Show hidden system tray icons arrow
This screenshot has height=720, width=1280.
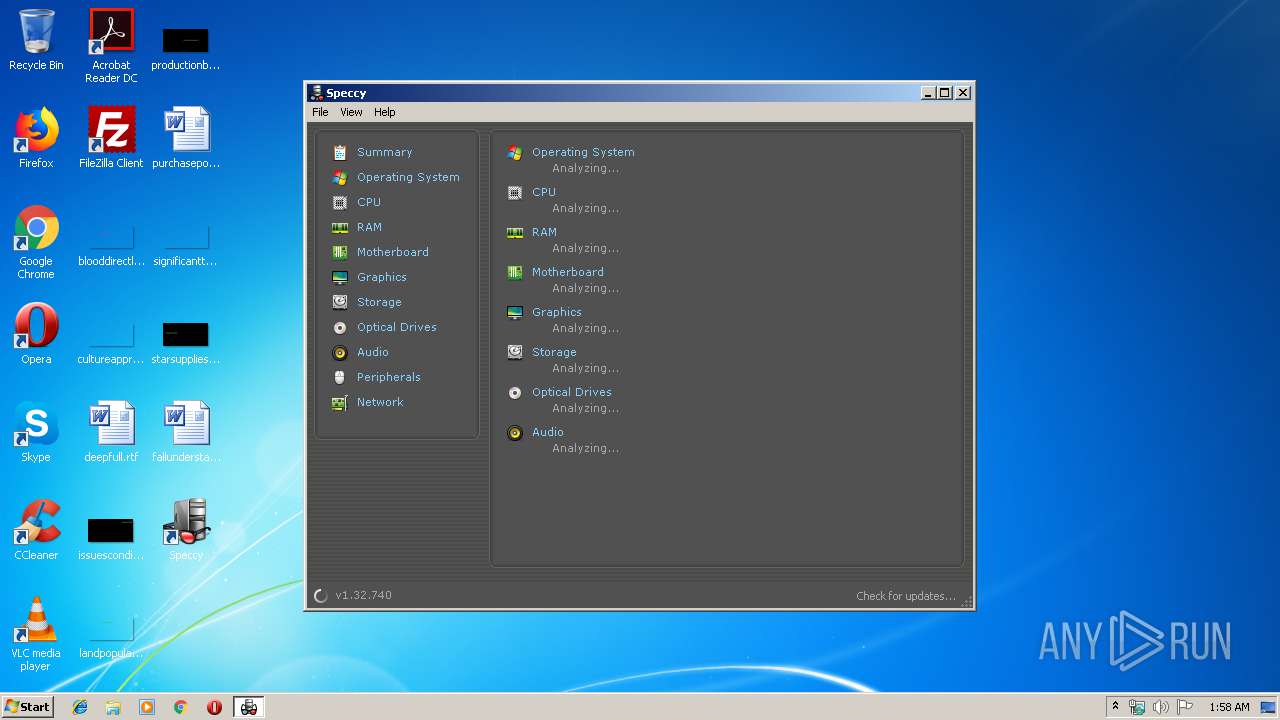pos(1115,707)
